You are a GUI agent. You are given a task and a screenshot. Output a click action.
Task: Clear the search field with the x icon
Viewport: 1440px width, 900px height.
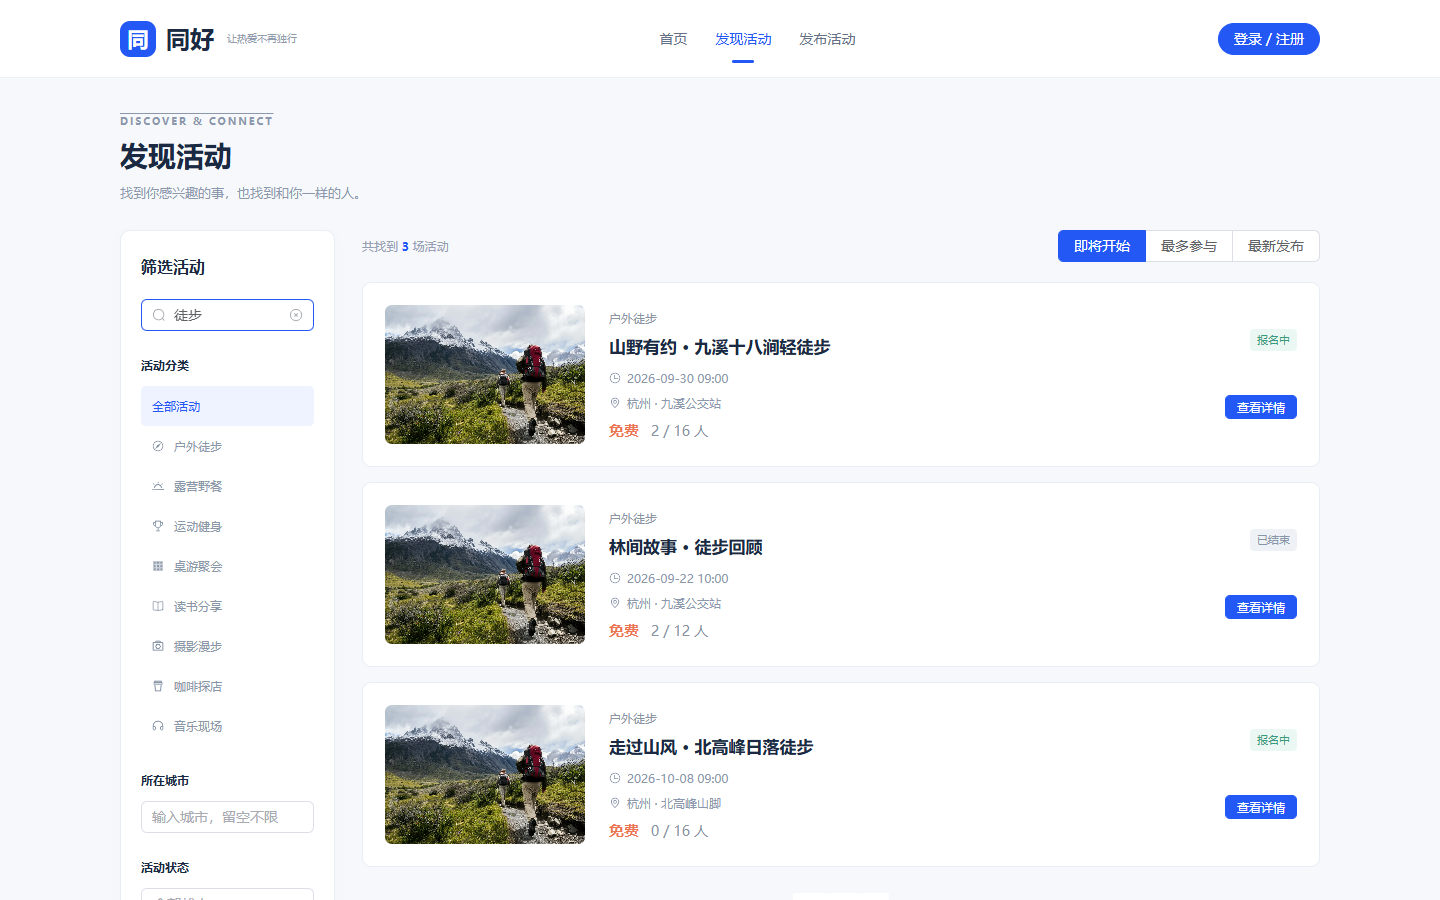click(x=296, y=315)
